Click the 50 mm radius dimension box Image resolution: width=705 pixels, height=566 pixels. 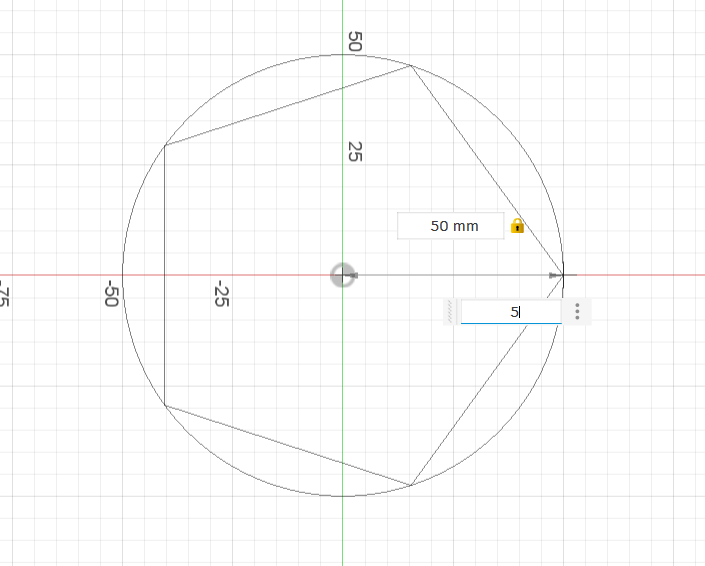pyautogui.click(x=454, y=226)
